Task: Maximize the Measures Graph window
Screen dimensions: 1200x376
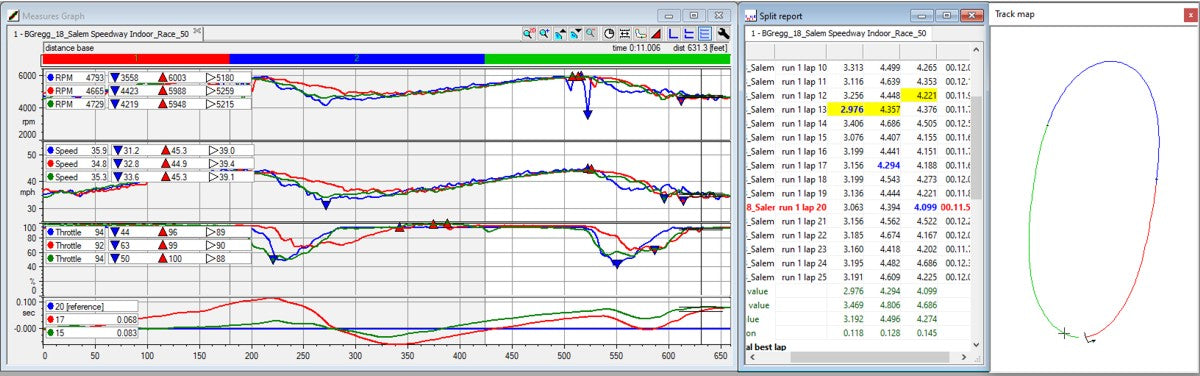Action: [694, 16]
